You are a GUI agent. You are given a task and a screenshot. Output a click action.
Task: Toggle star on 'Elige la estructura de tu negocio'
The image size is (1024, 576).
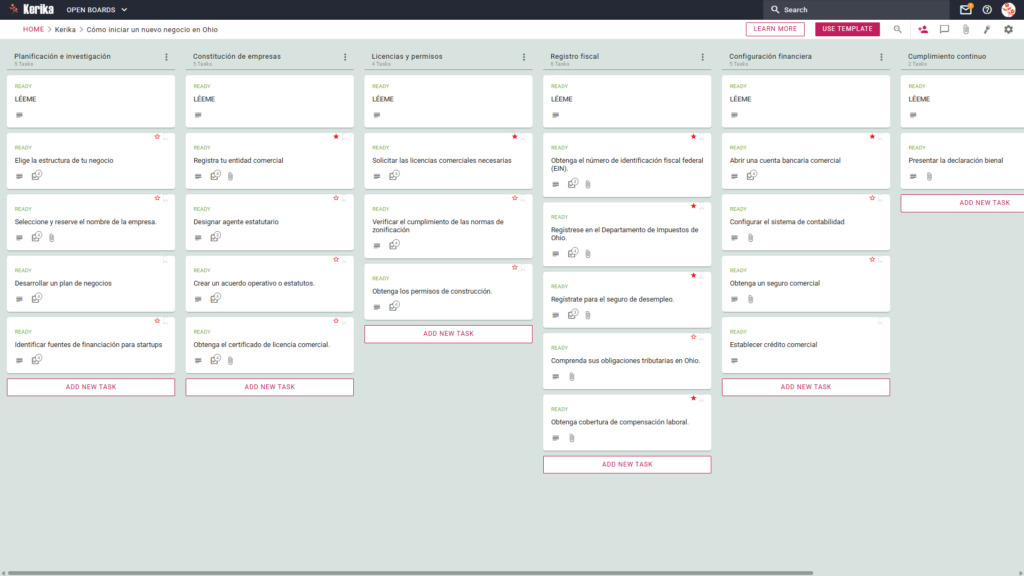tap(157, 136)
